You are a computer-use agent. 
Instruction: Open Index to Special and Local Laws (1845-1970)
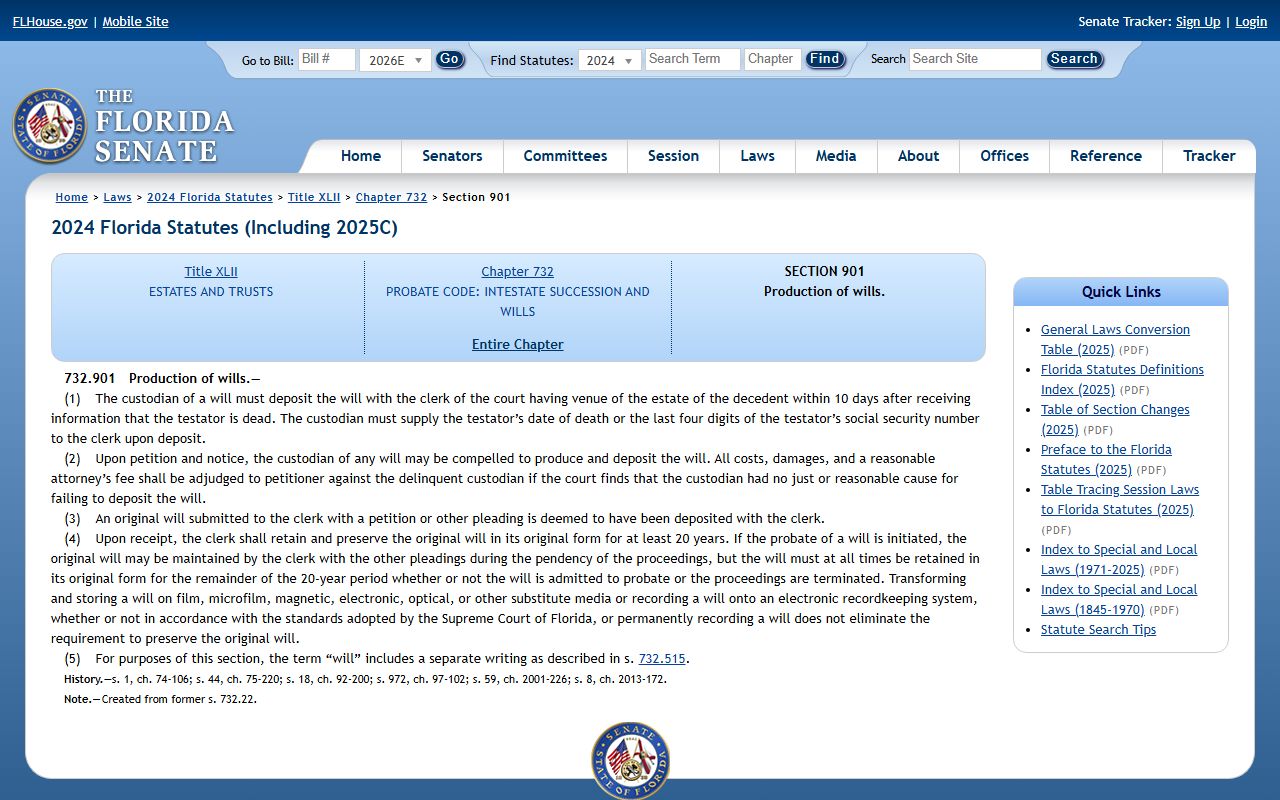tap(1119, 599)
